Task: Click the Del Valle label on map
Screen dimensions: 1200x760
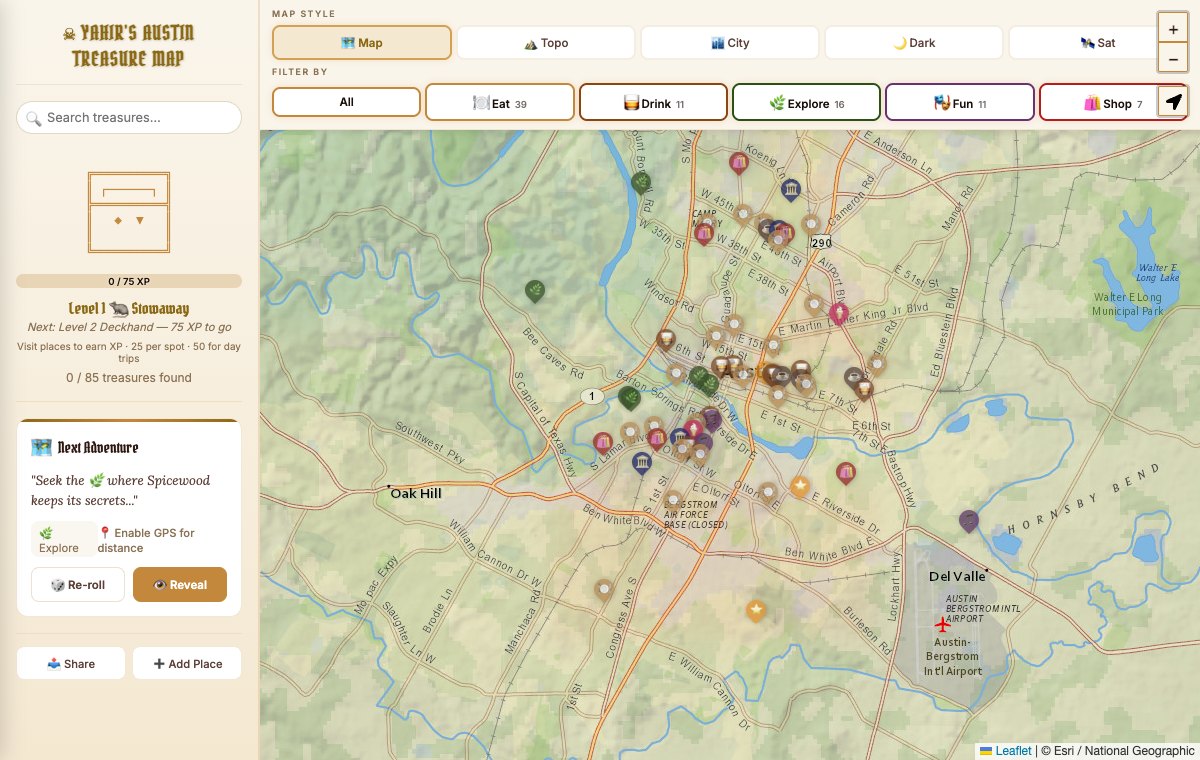Action: (x=957, y=577)
